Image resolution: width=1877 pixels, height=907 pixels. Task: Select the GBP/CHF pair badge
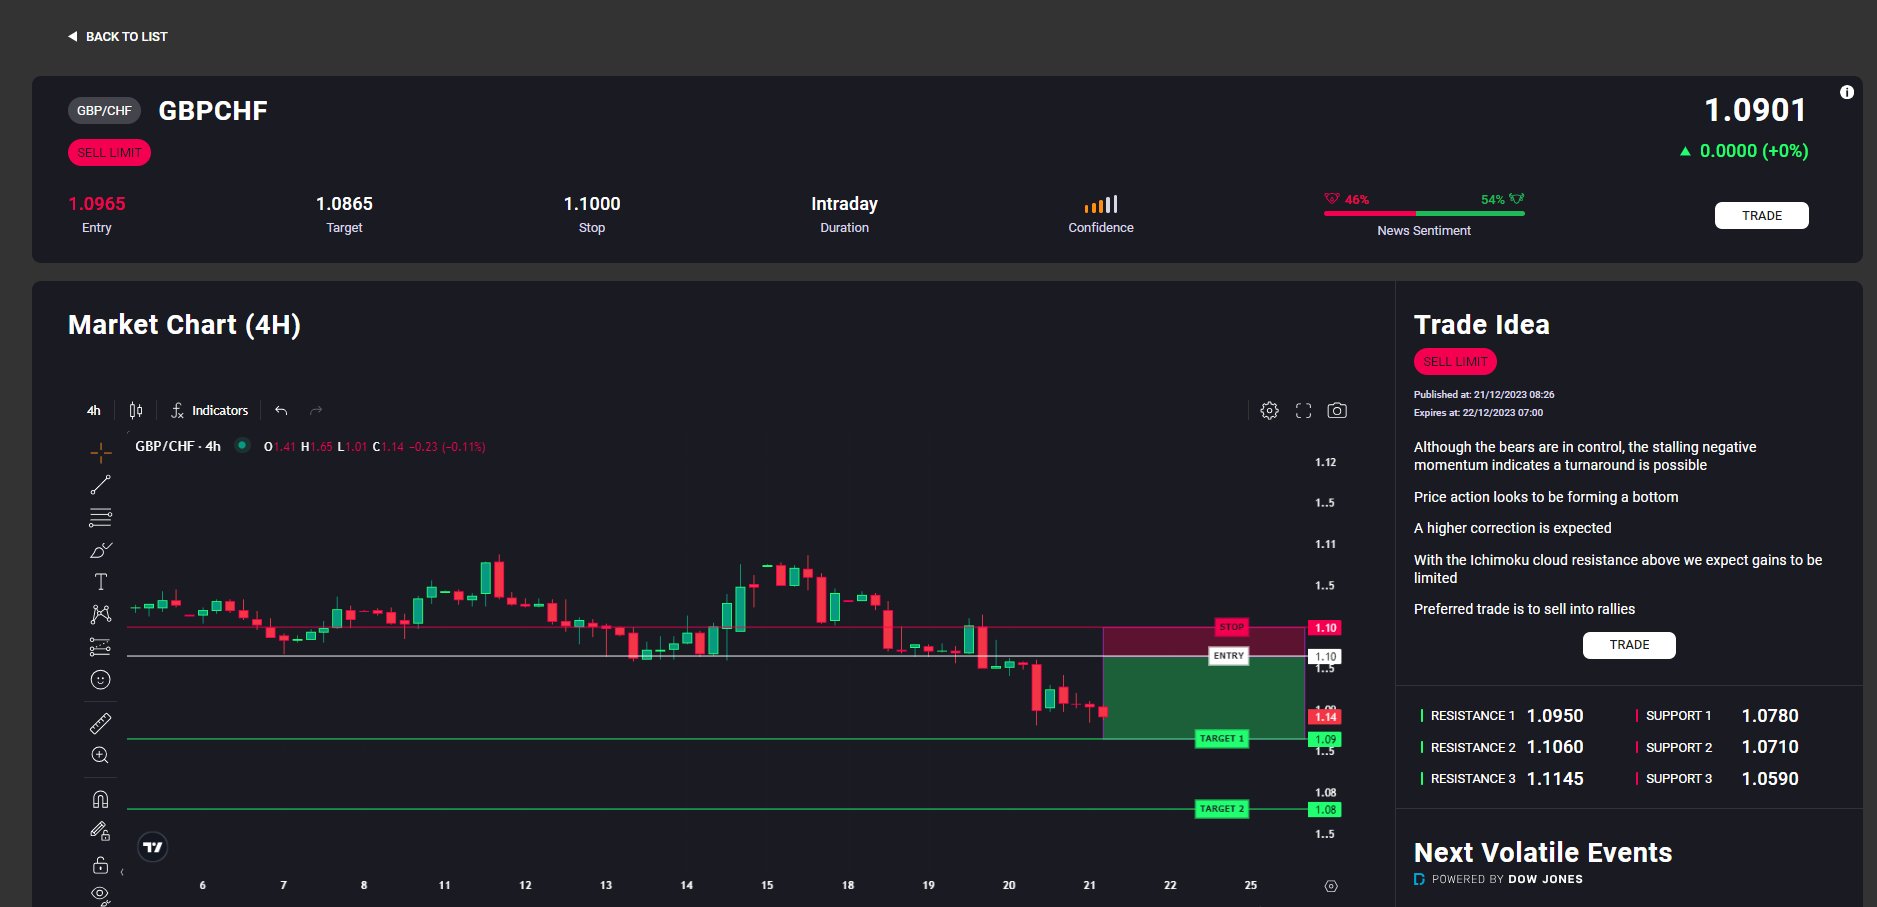click(x=103, y=110)
